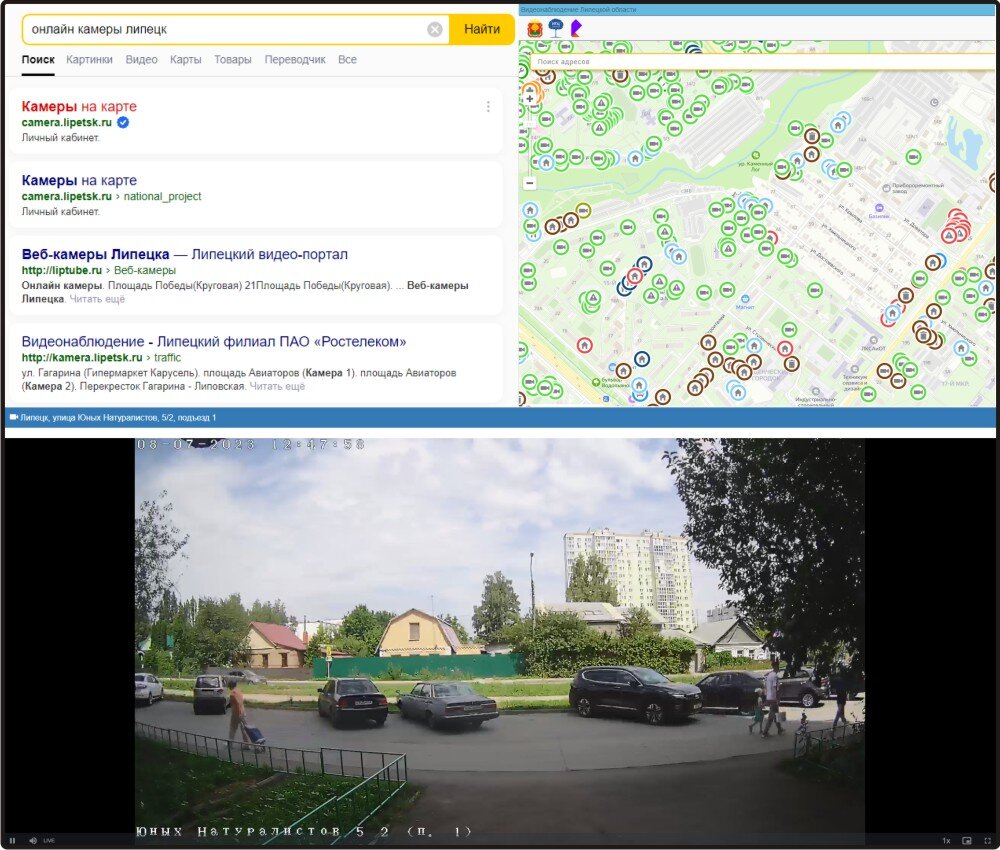The width and height of the screenshot is (1000, 850).
Task: Select the purple pennant icon in the map toolbar
Action: click(576, 27)
